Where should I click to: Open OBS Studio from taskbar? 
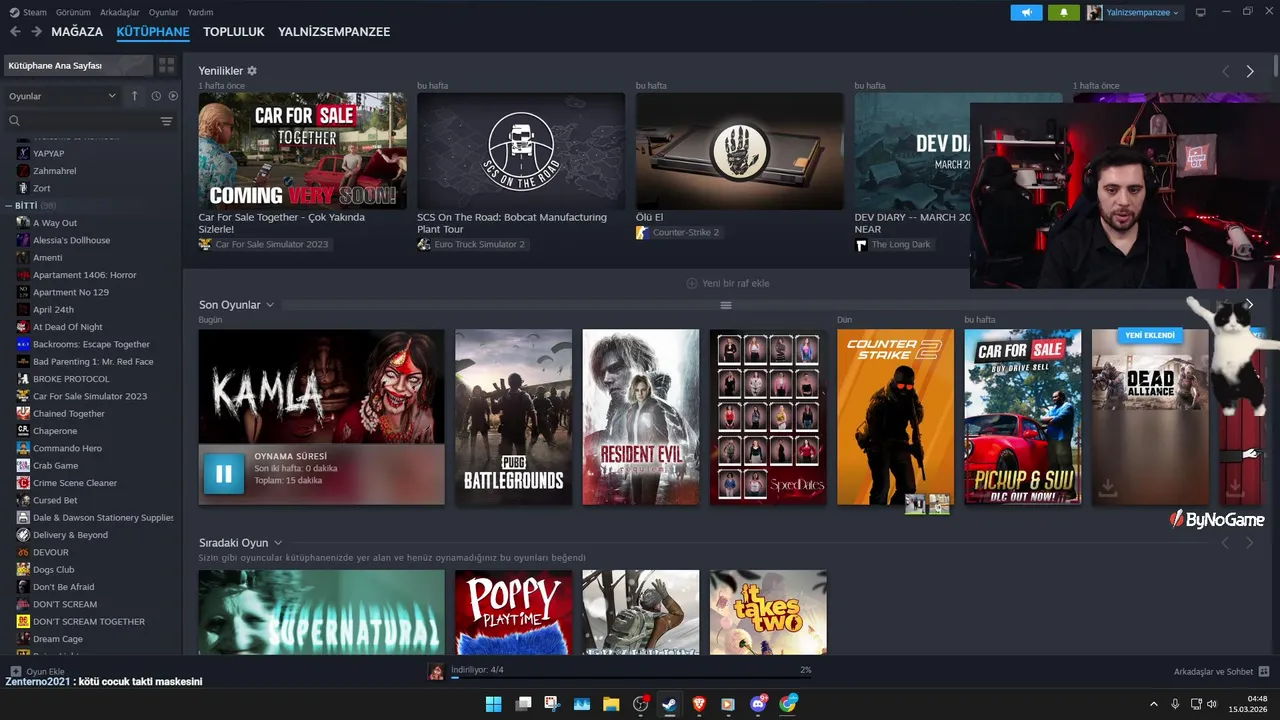640,704
